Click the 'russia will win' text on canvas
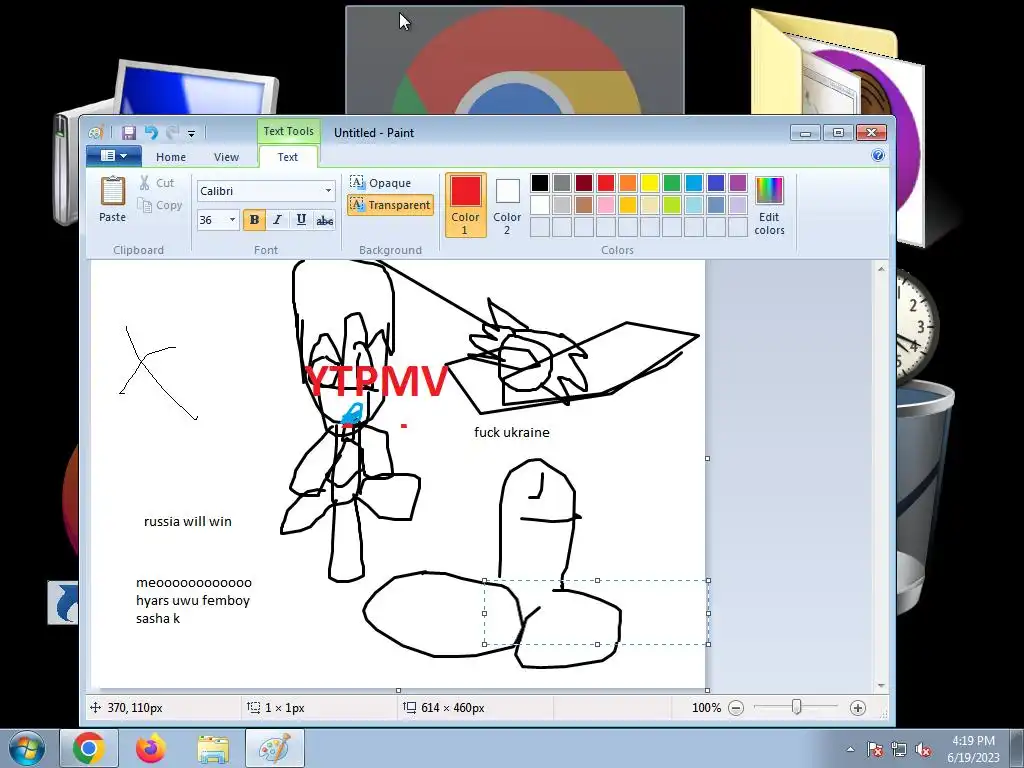 coord(187,521)
